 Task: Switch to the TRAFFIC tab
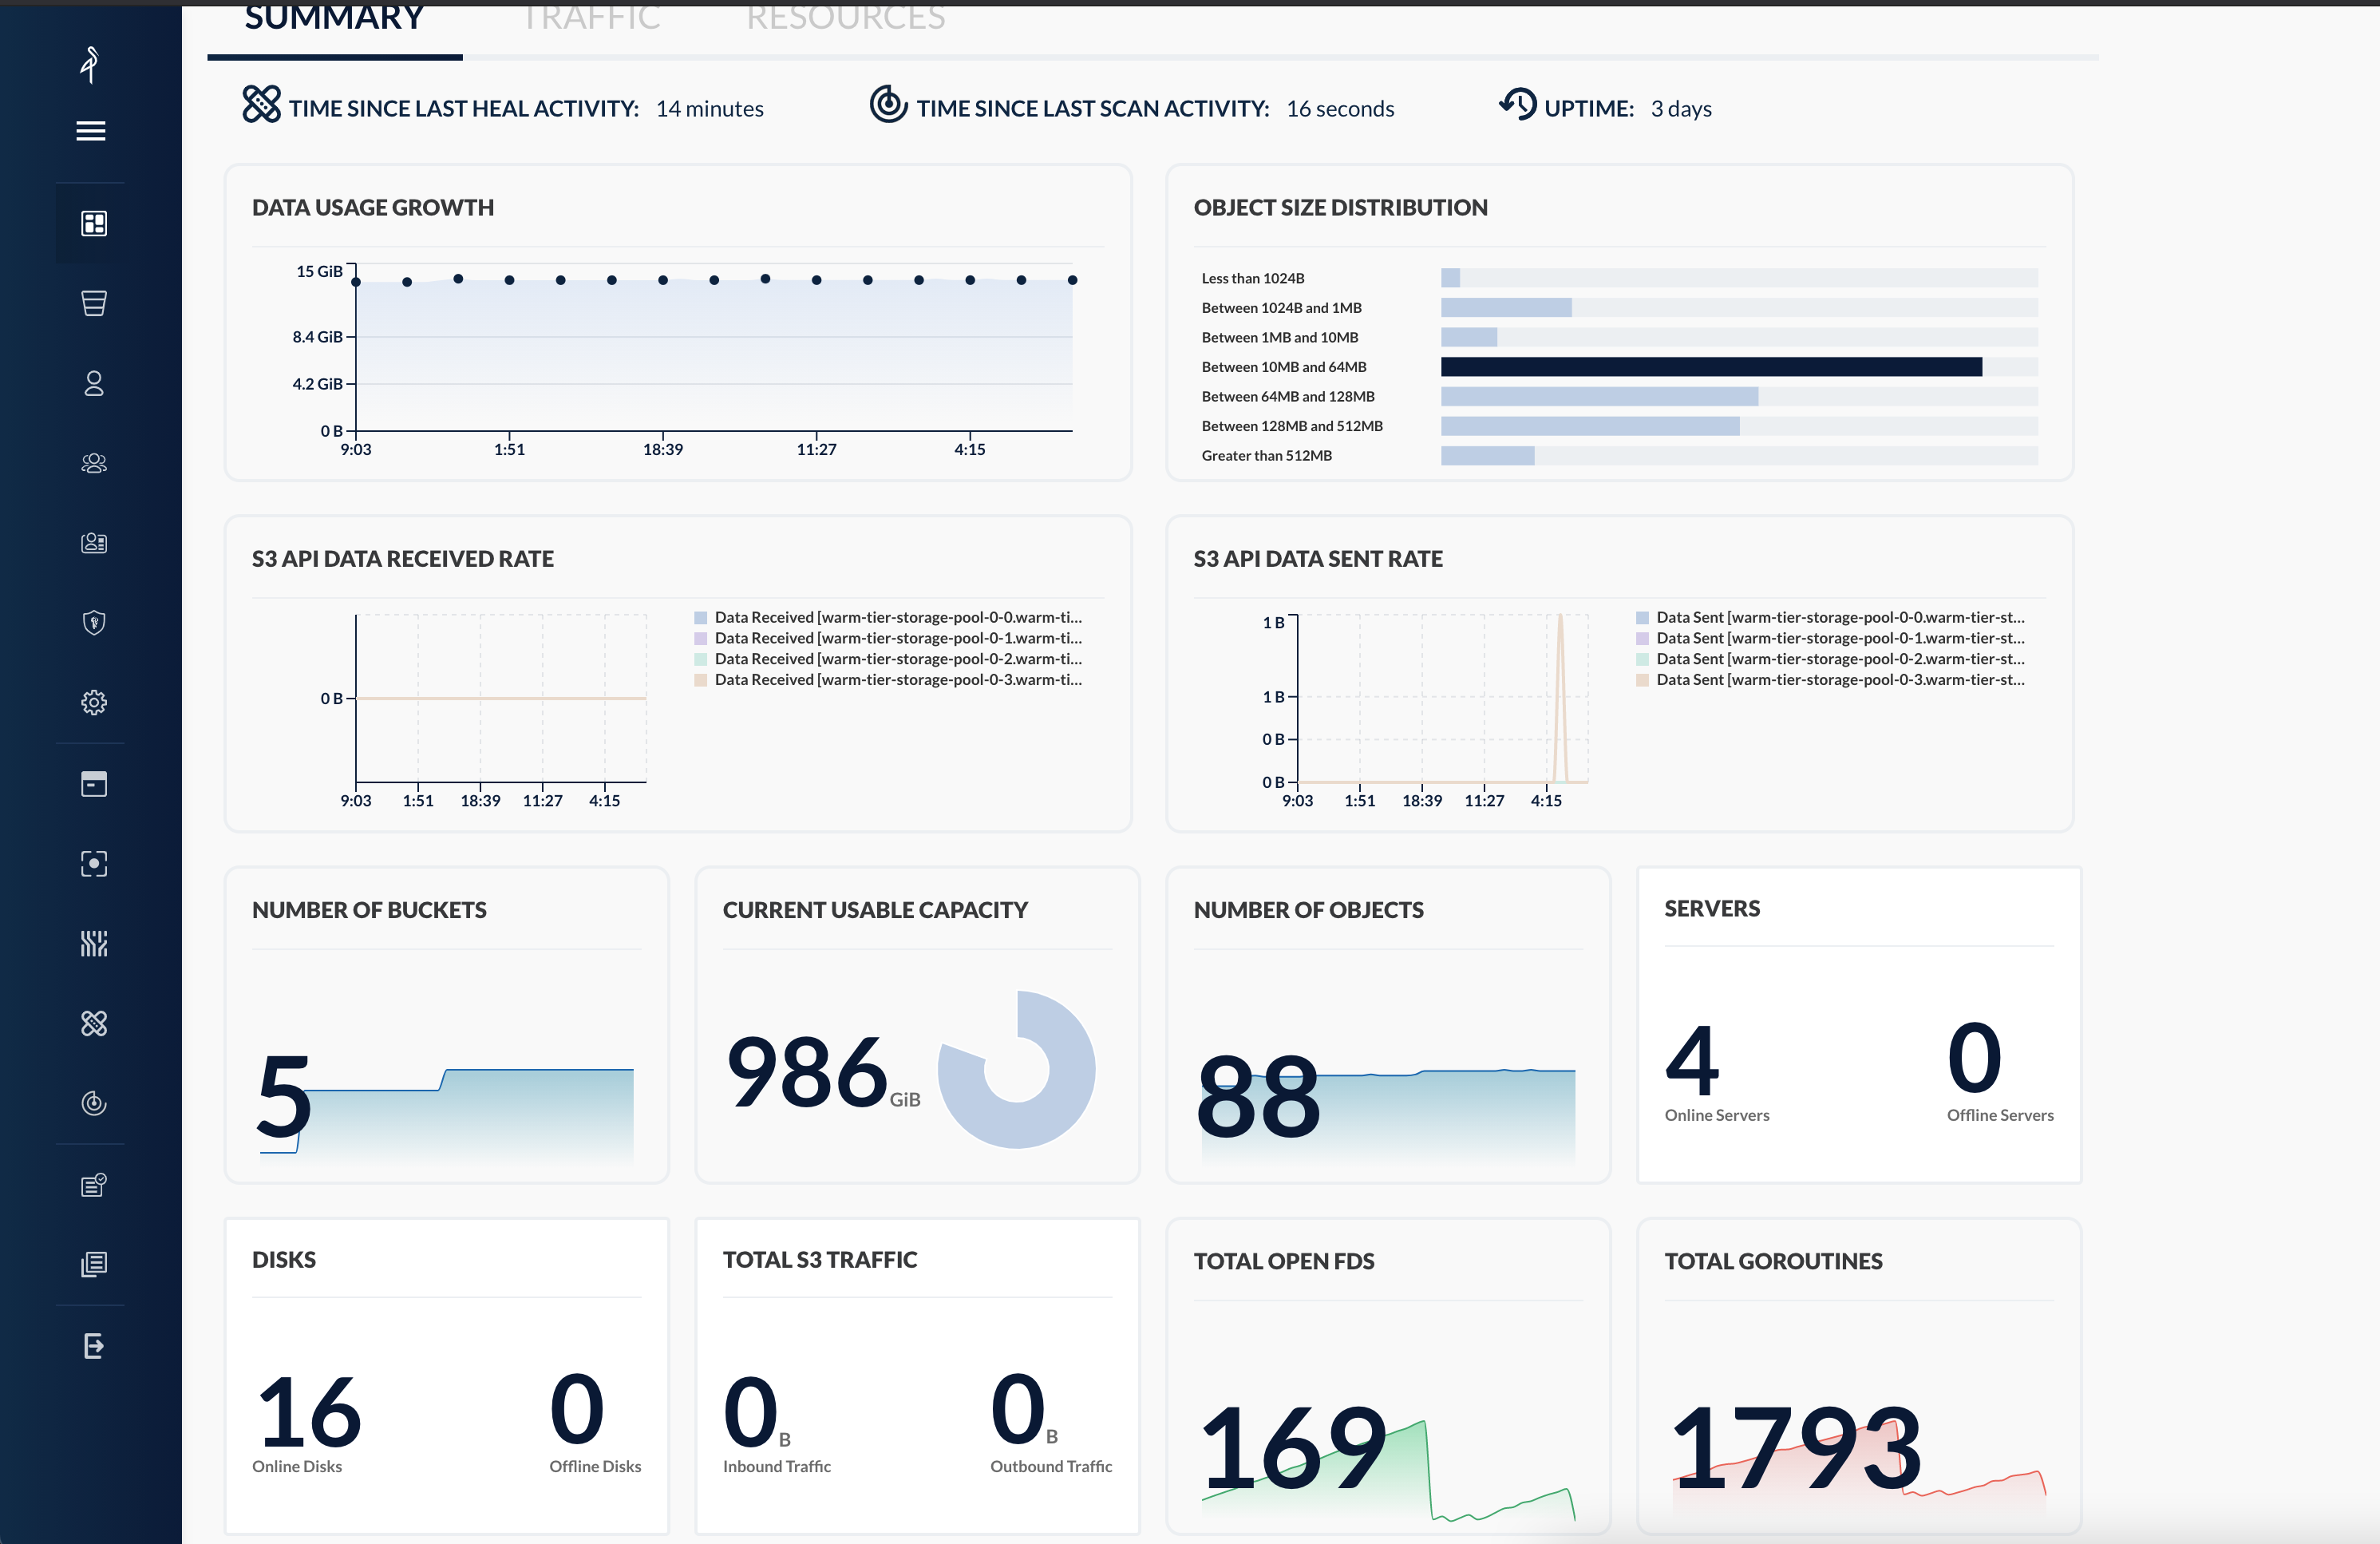point(591,18)
